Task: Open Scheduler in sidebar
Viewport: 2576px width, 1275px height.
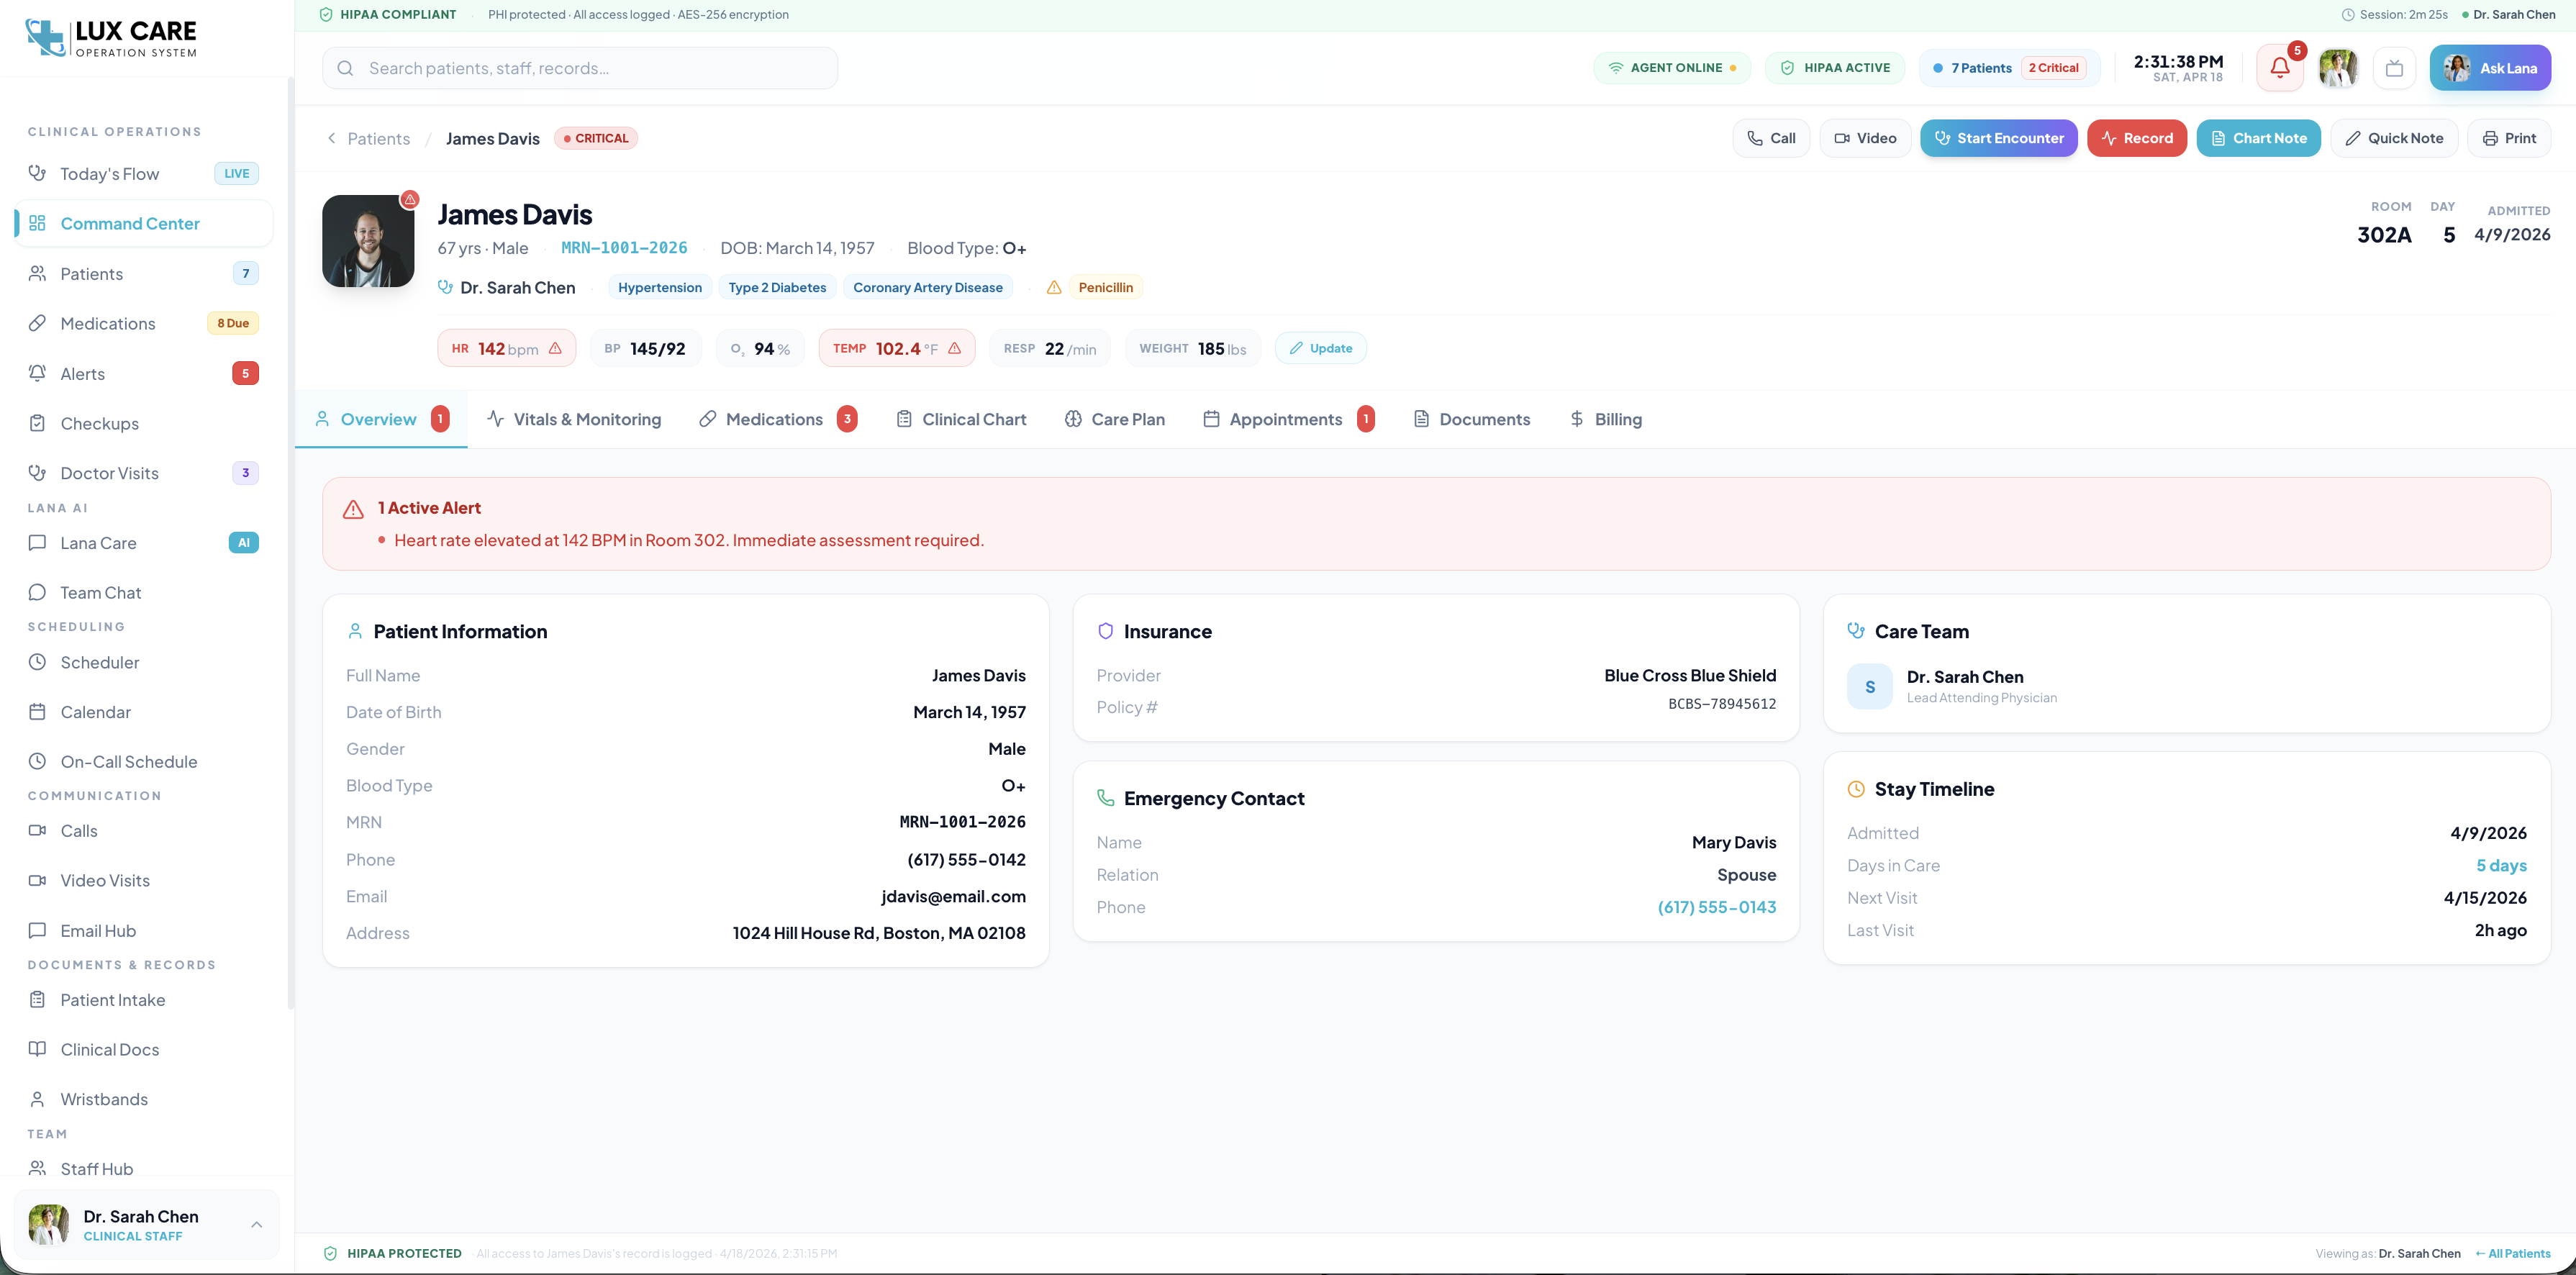Action: [144, 662]
